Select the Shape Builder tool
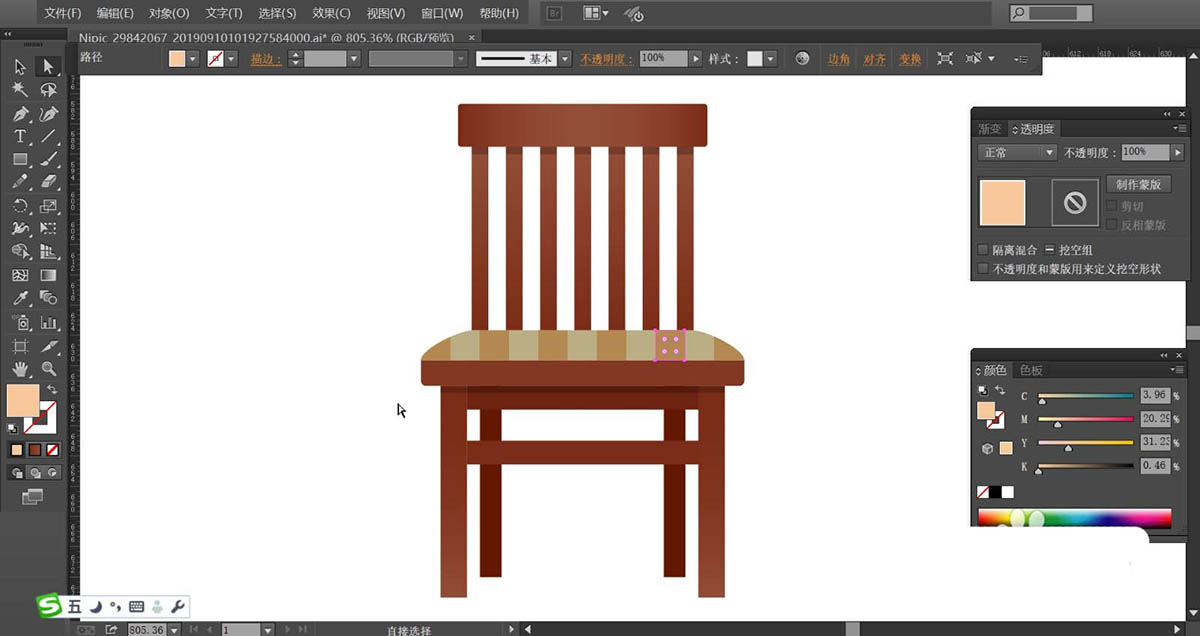This screenshot has height=636, width=1200. tap(20, 252)
